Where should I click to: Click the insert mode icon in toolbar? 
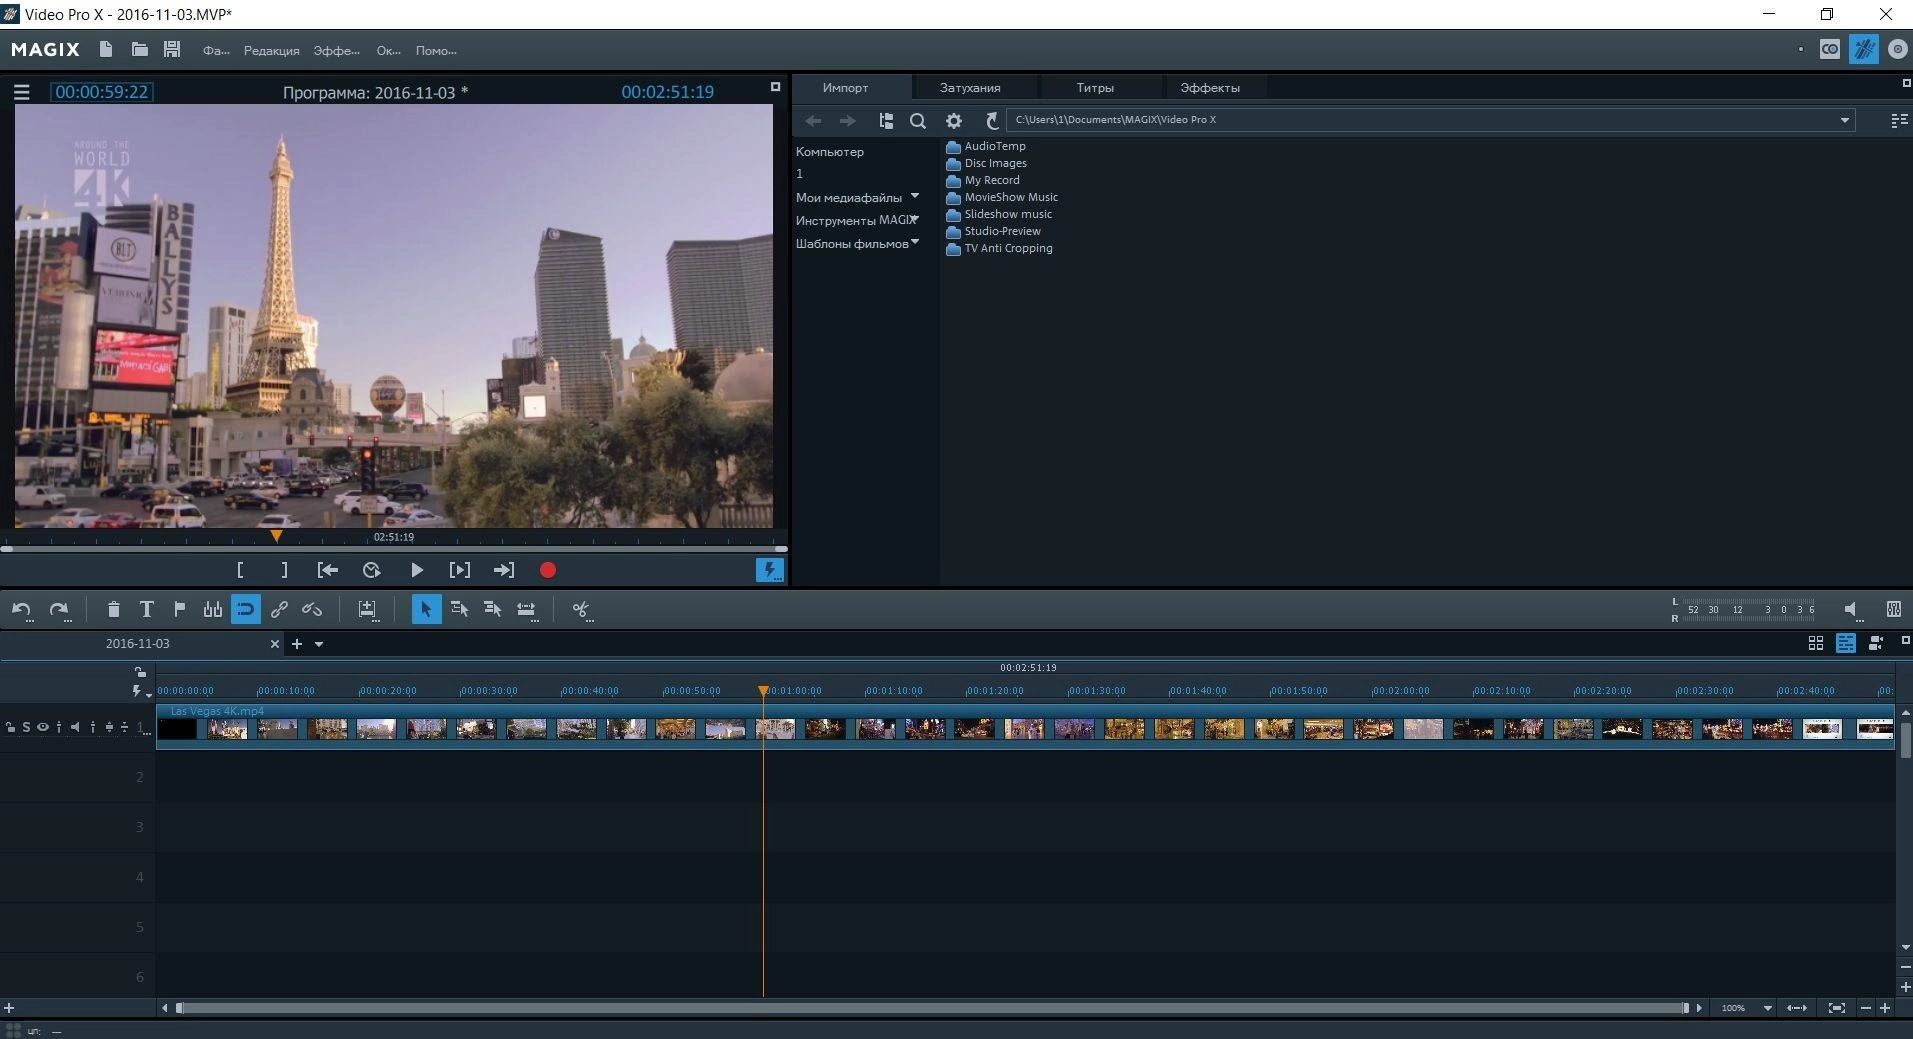pyautogui.click(x=367, y=609)
